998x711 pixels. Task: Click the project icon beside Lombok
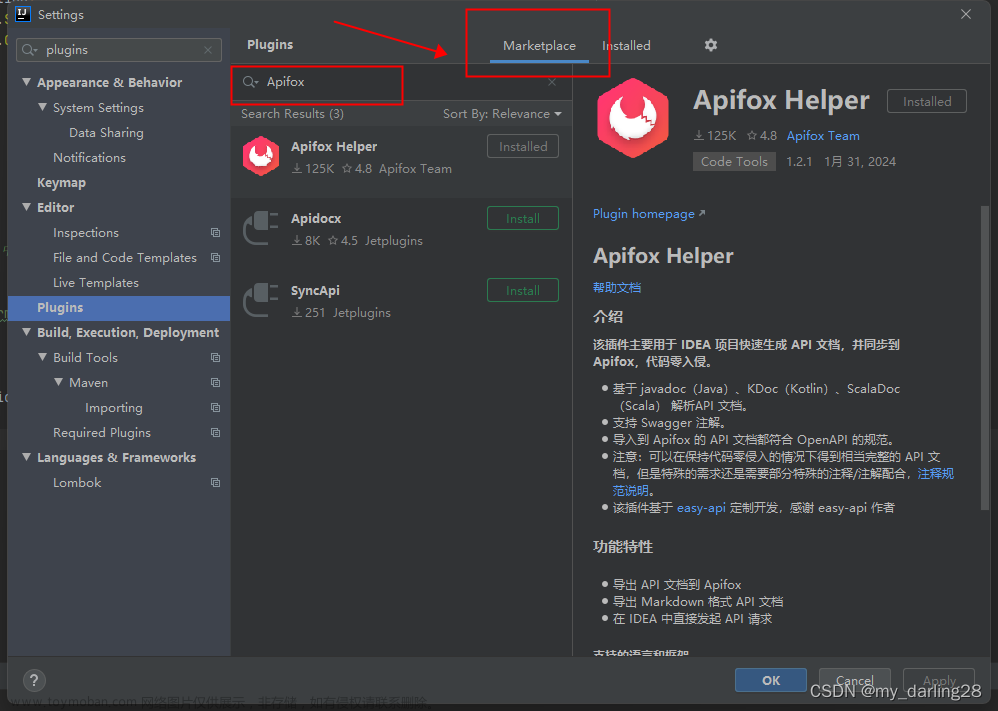[216, 482]
